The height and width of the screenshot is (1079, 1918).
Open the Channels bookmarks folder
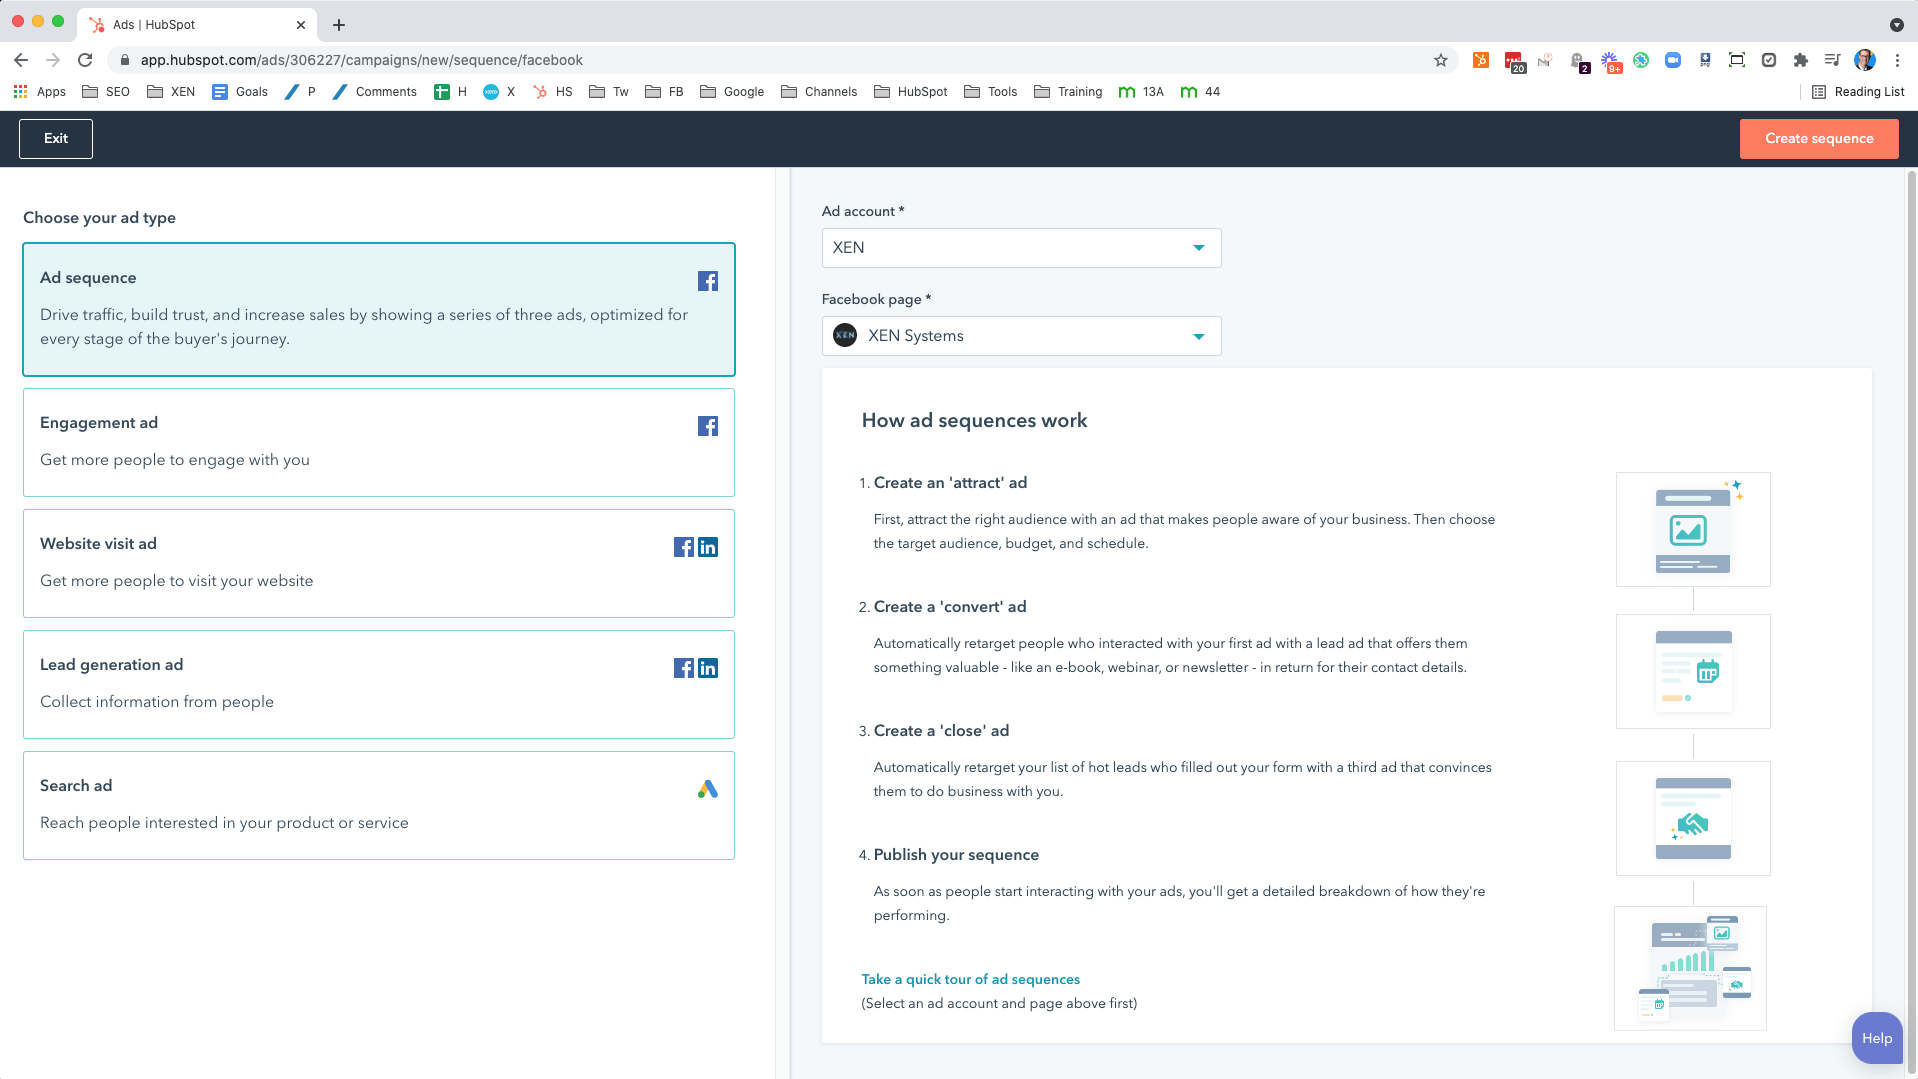pos(819,92)
